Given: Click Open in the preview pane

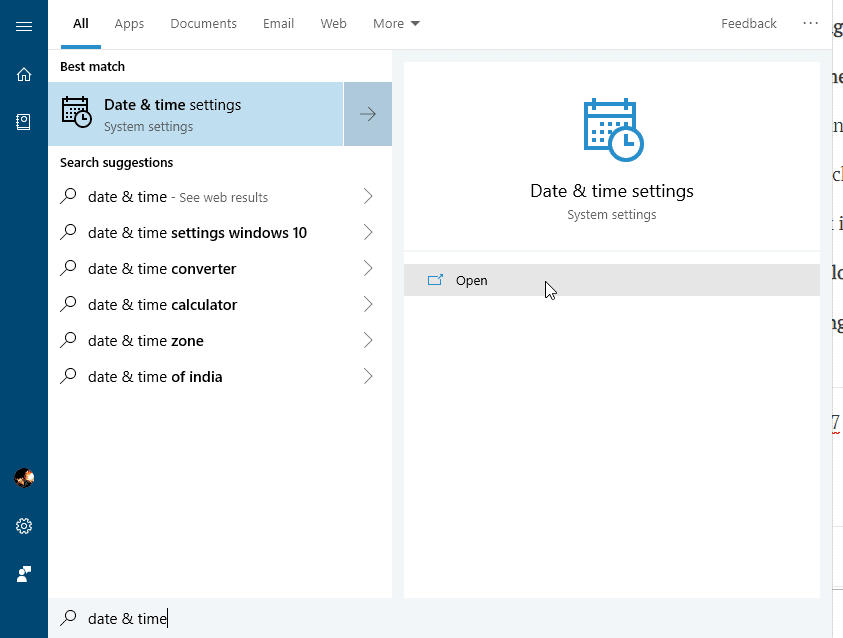Looking at the screenshot, I should (611, 280).
